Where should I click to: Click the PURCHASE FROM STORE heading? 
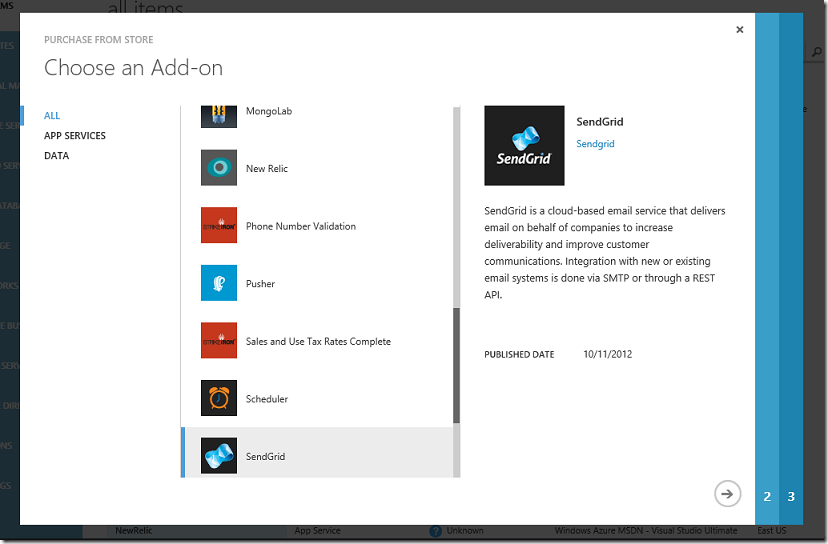click(99, 40)
